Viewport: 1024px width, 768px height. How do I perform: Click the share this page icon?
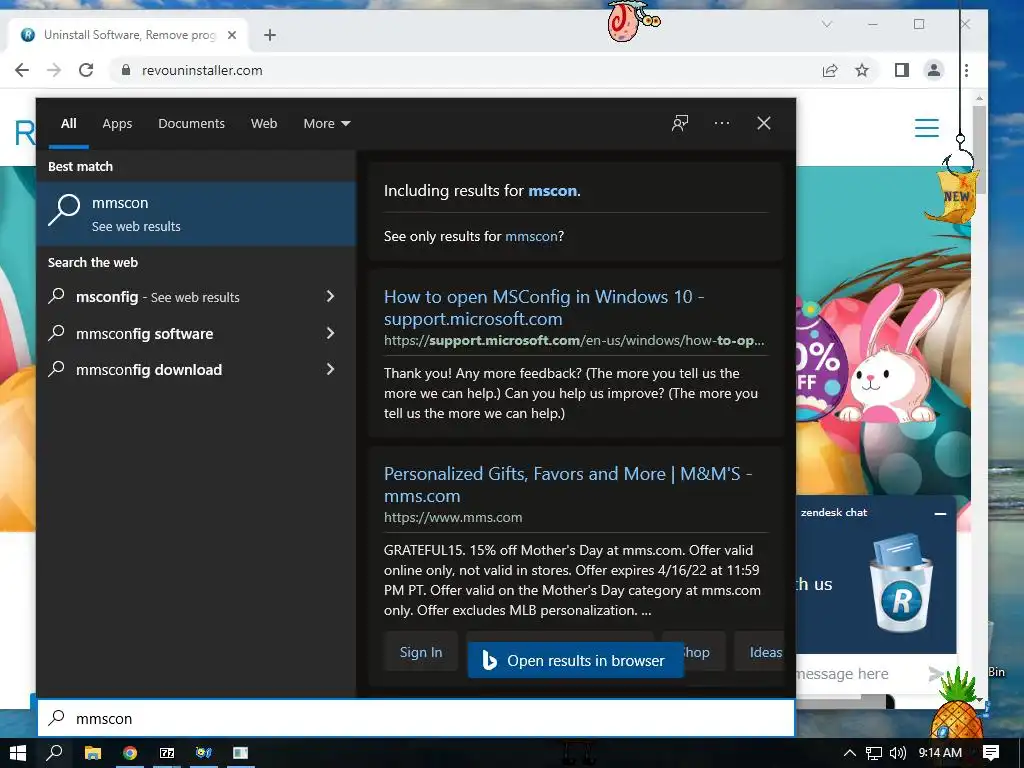[x=830, y=70]
